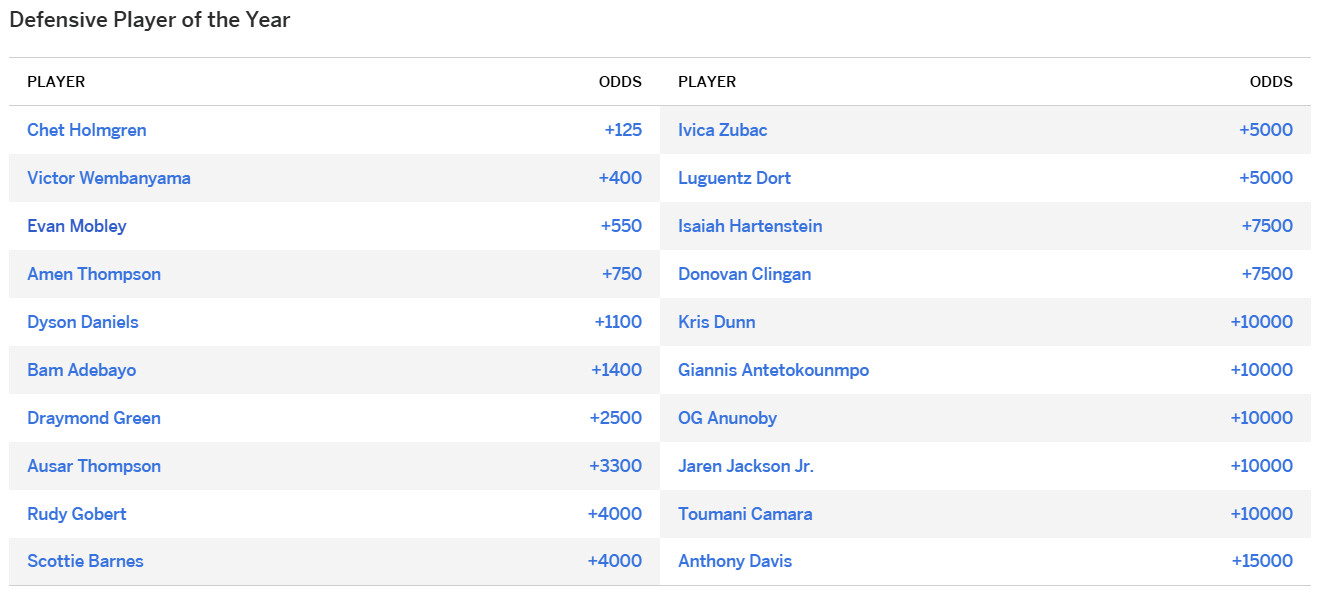The height and width of the screenshot is (590, 1318).
Task: Open Chet Holmgren's player page
Action: pyautogui.click(x=87, y=130)
